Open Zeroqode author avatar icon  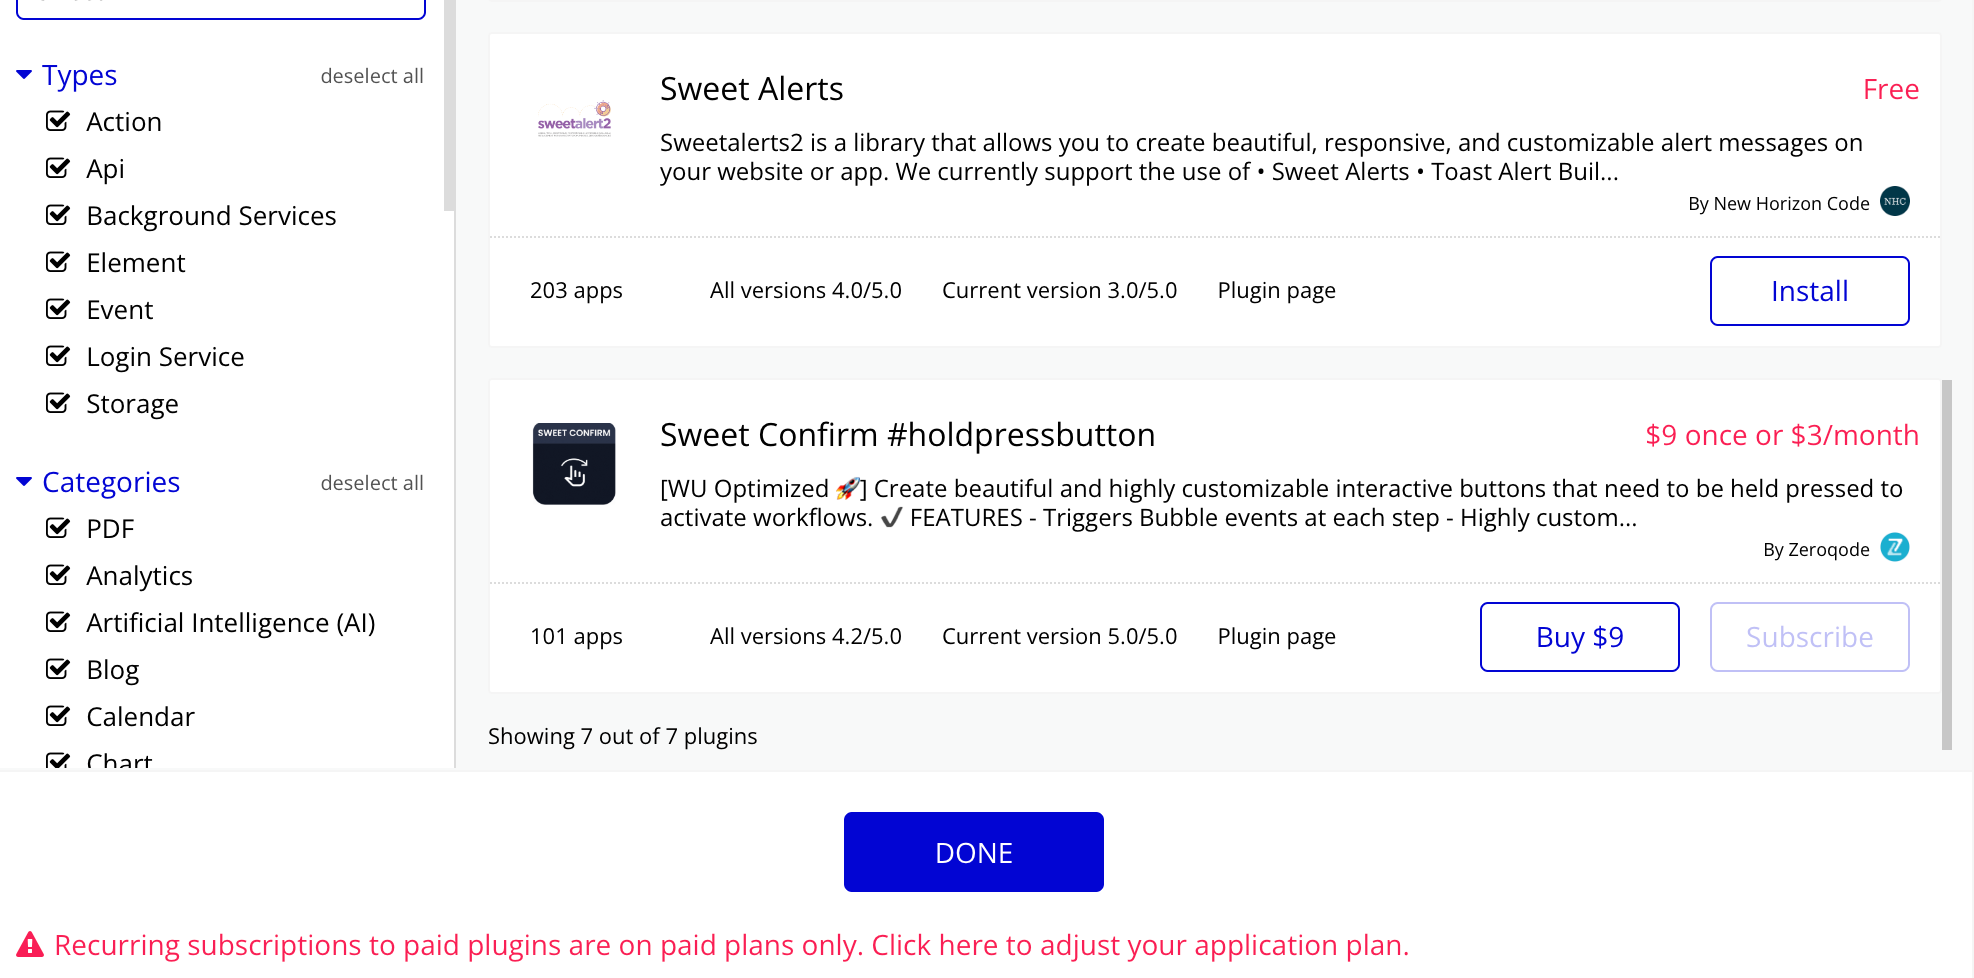[x=1895, y=548]
